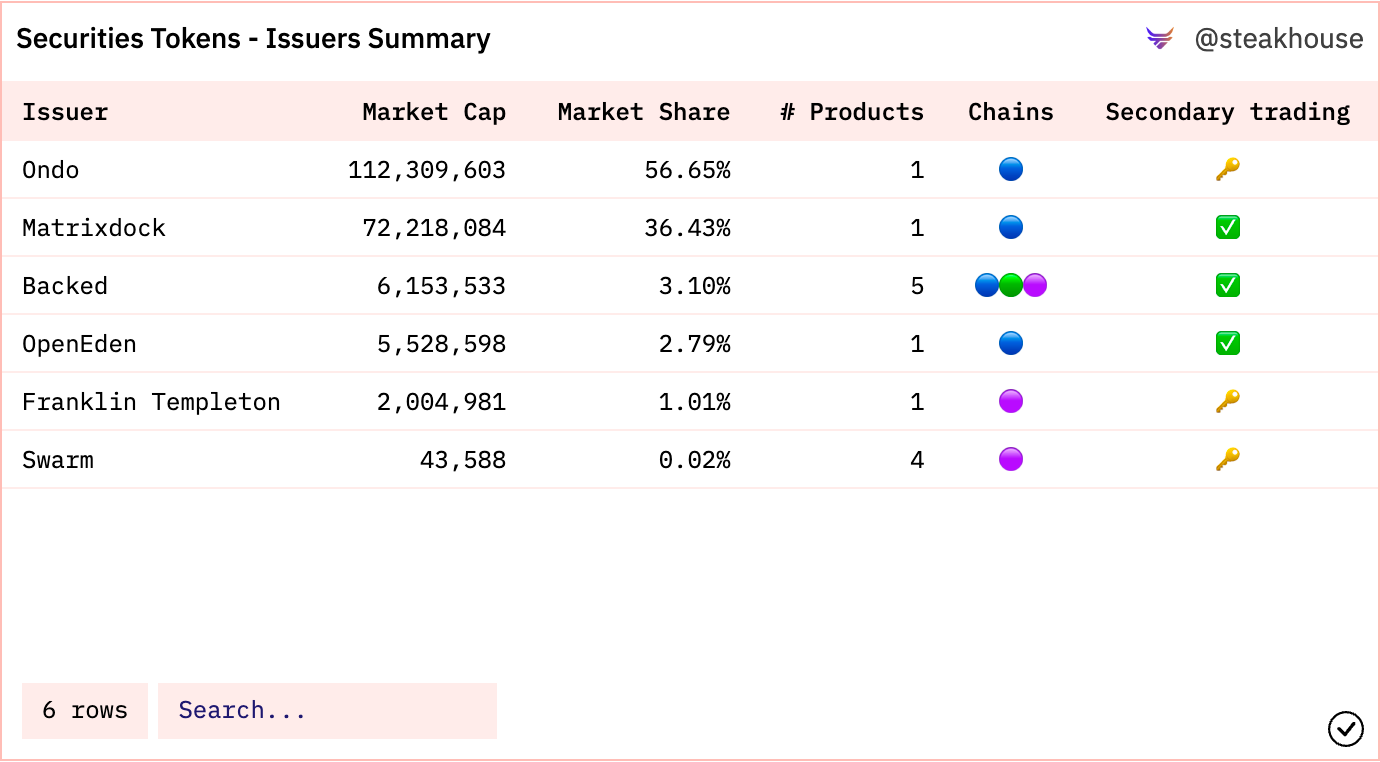Screen dimensions: 1380x762
Task: Click the 6 rows counter
Action: (85, 711)
